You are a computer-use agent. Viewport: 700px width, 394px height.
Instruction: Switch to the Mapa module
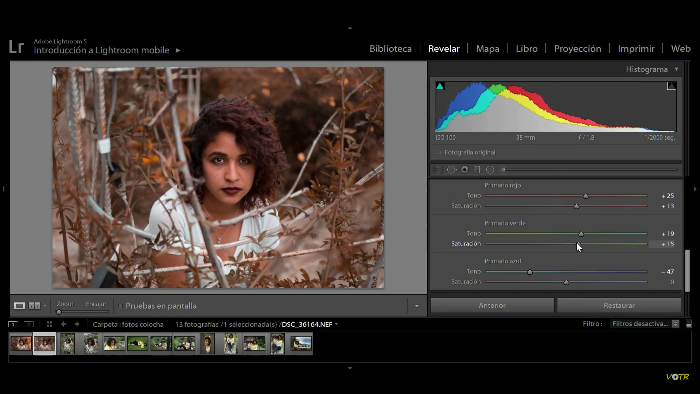tap(488, 49)
